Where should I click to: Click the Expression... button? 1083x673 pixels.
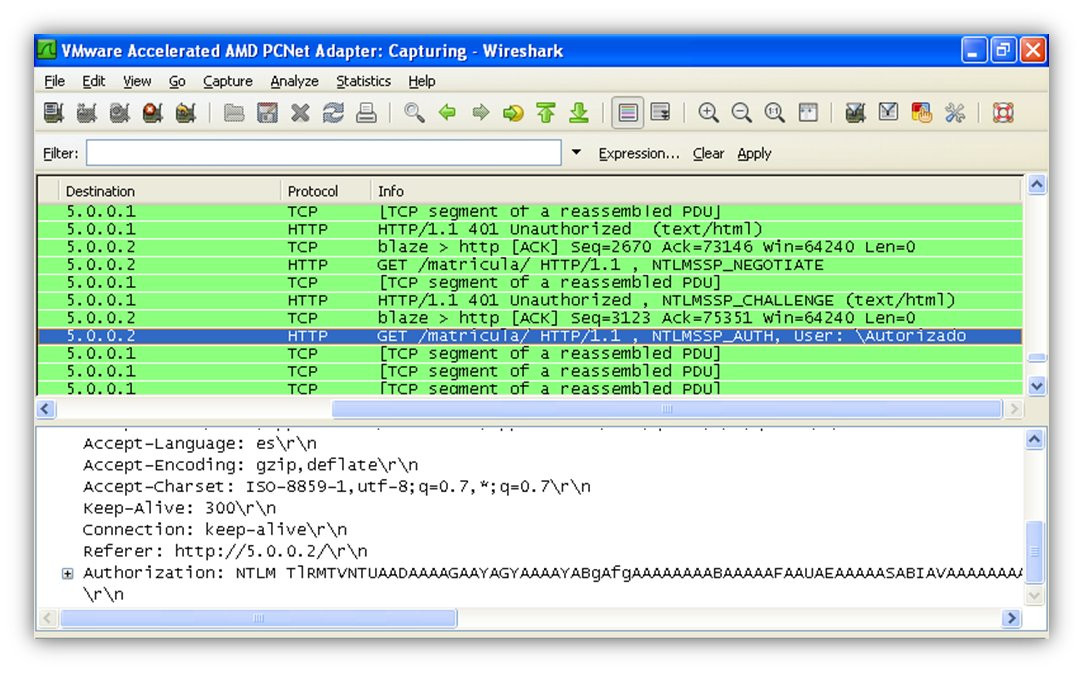coord(639,153)
